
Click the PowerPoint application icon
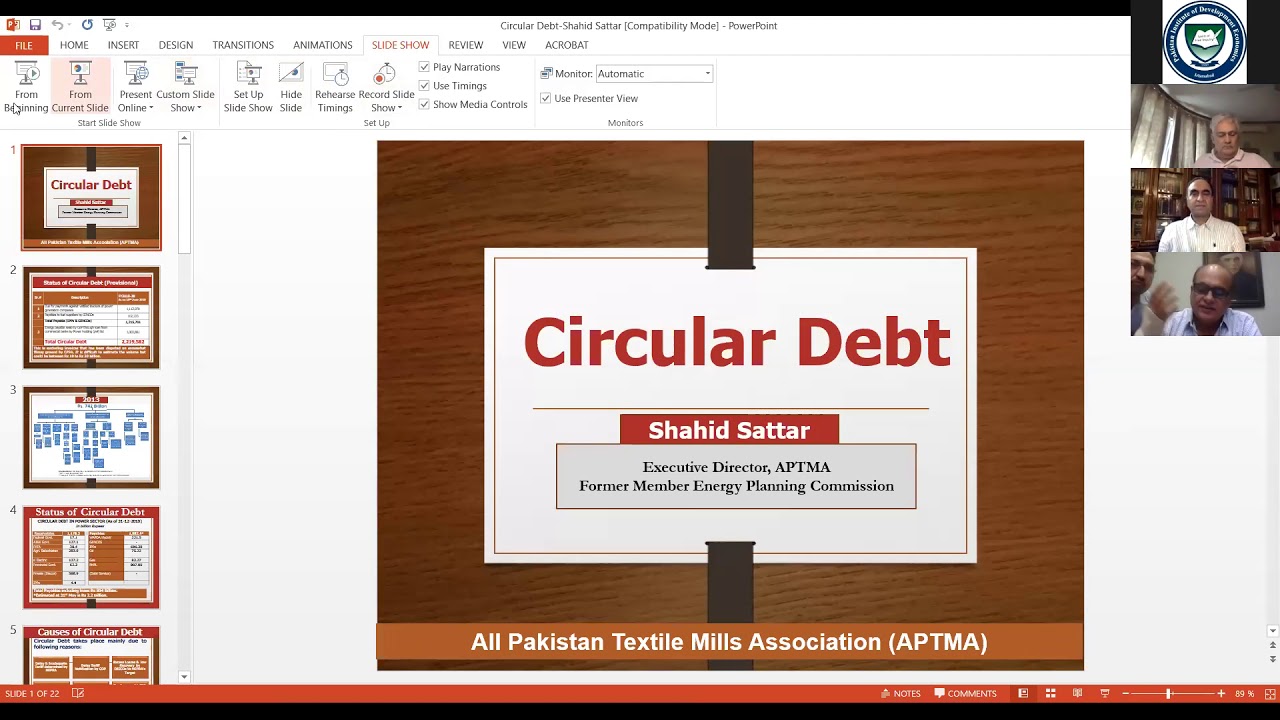click(x=13, y=25)
